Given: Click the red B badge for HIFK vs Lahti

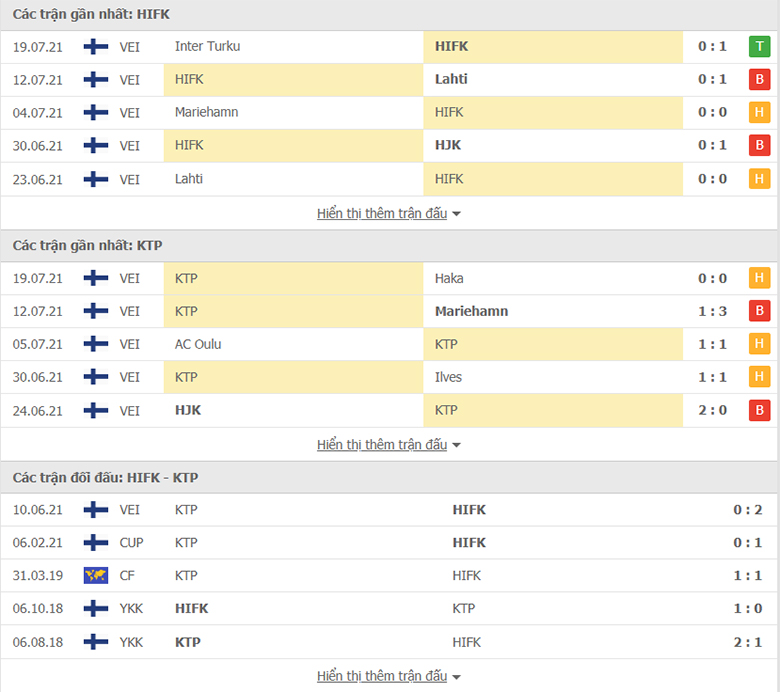Looking at the screenshot, I should [760, 80].
